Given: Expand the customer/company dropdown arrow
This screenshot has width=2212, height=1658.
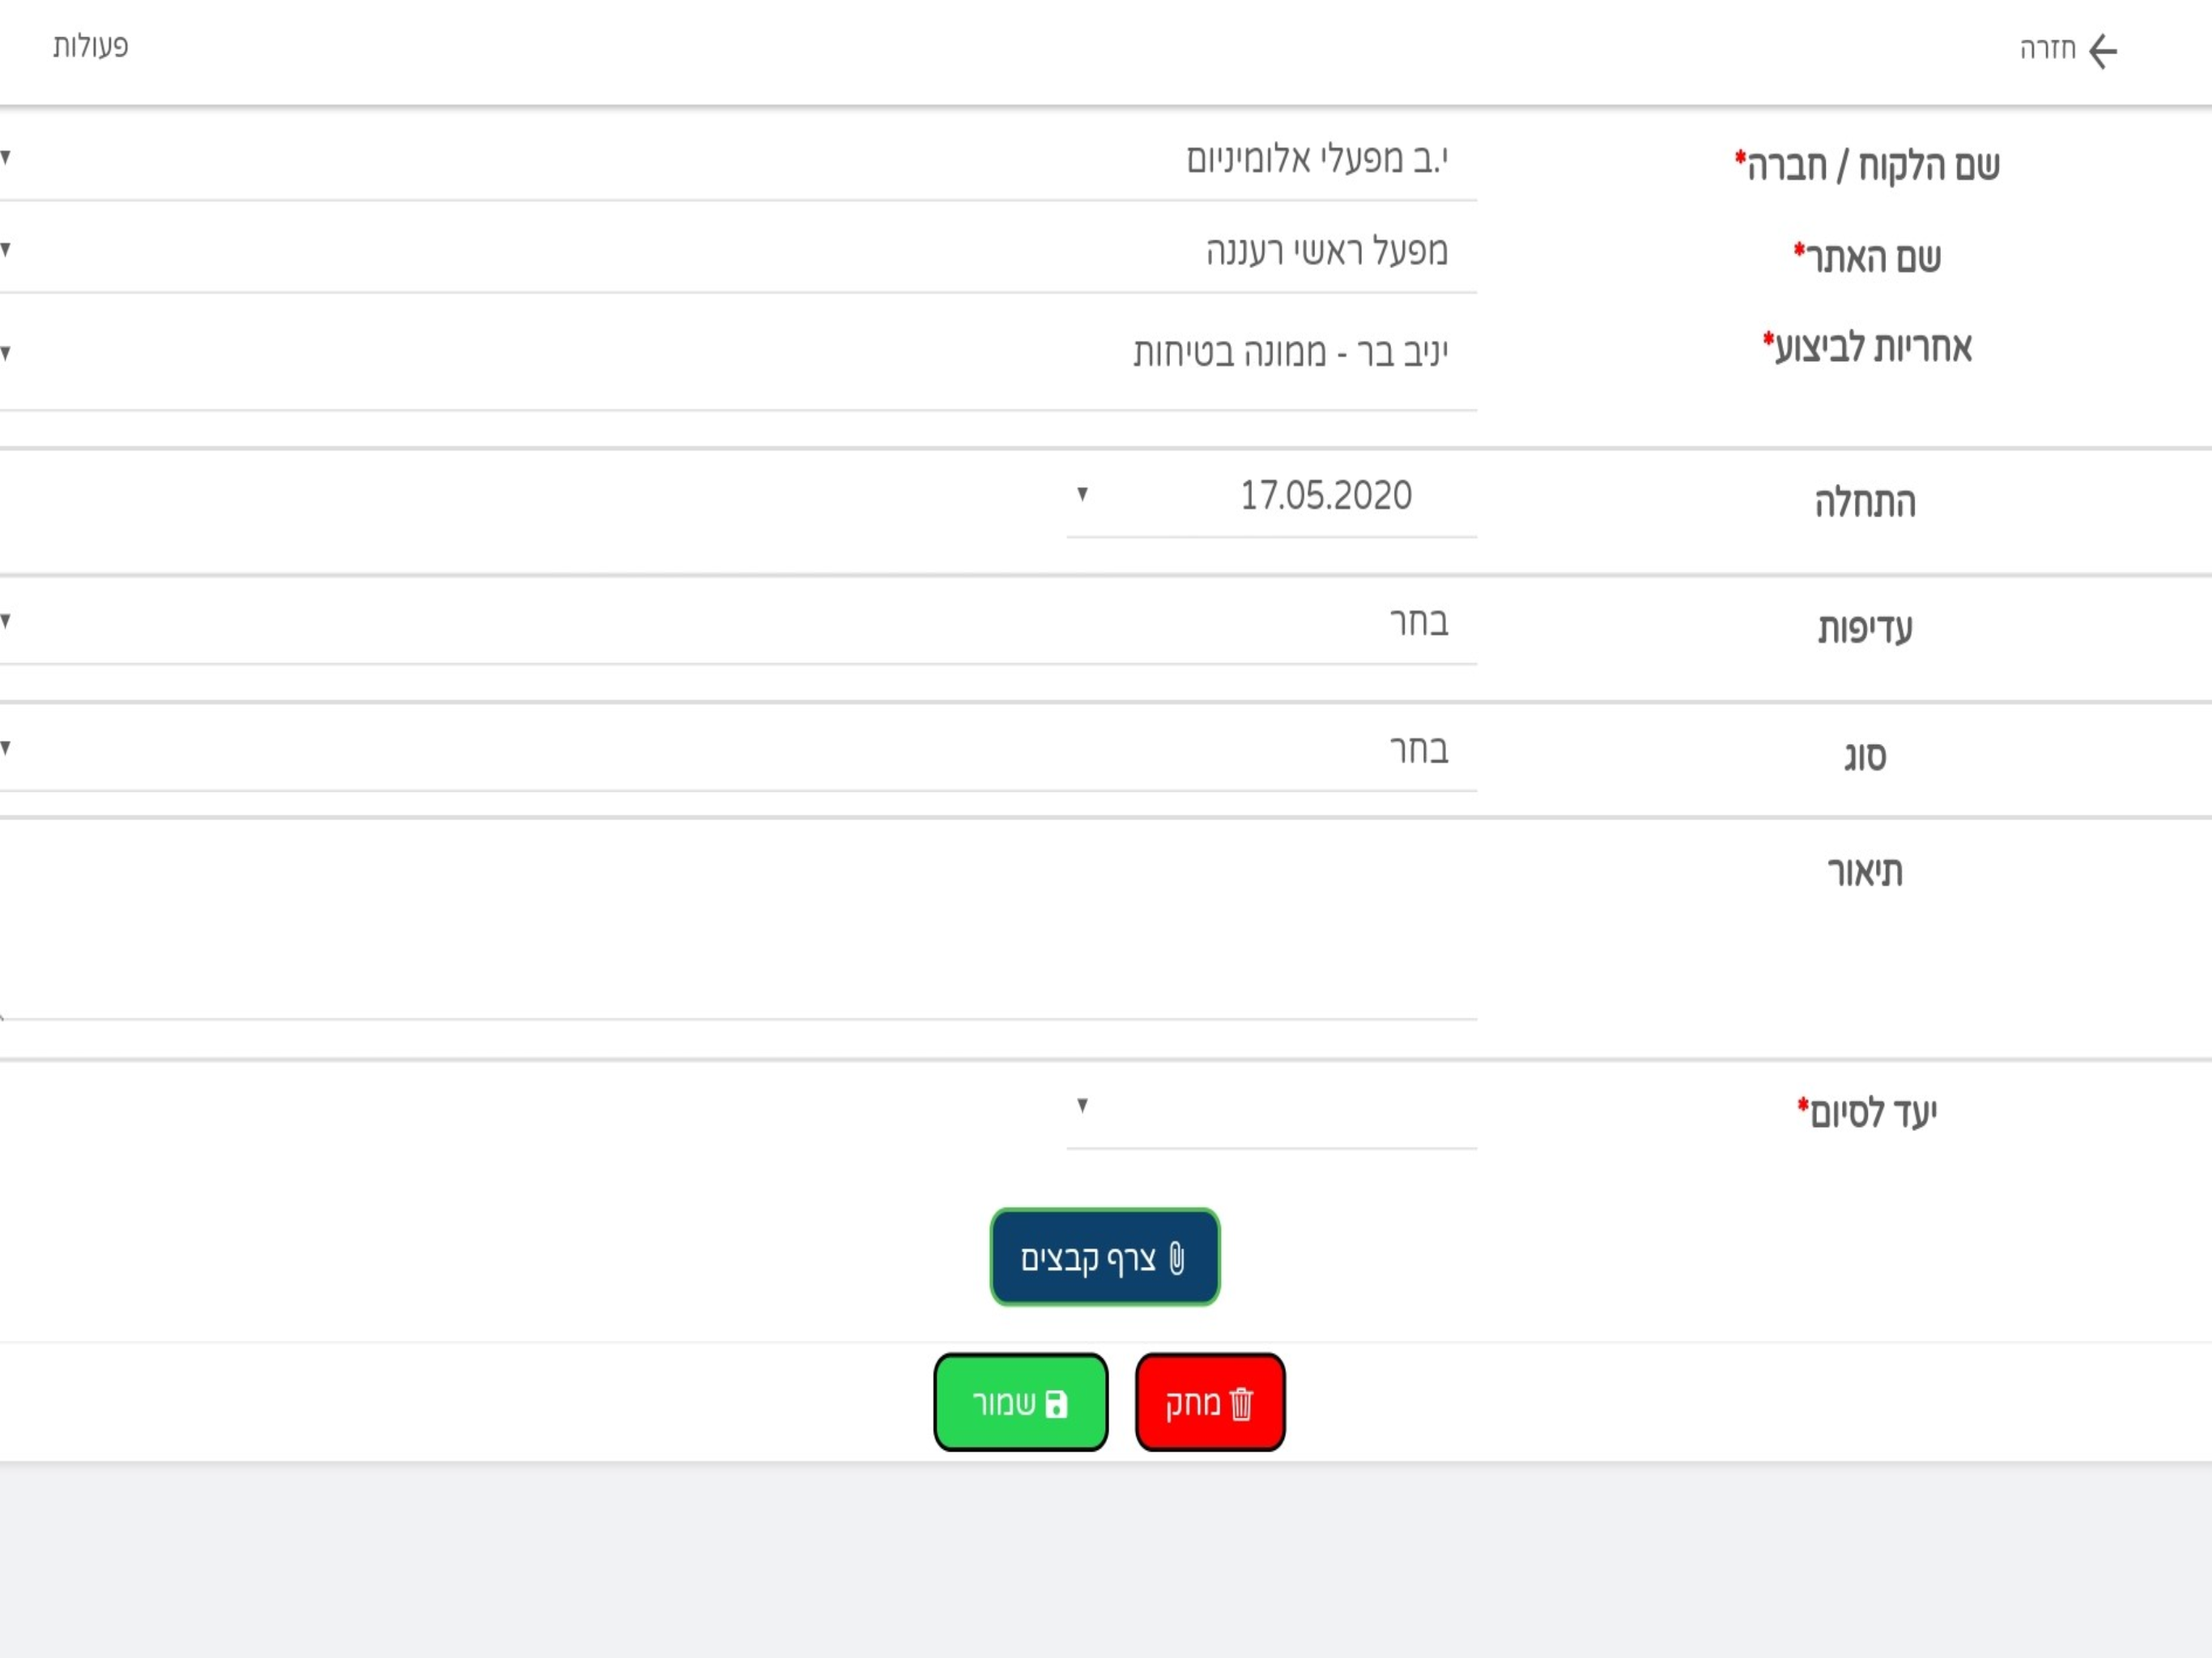Looking at the screenshot, I should (x=6, y=157).
